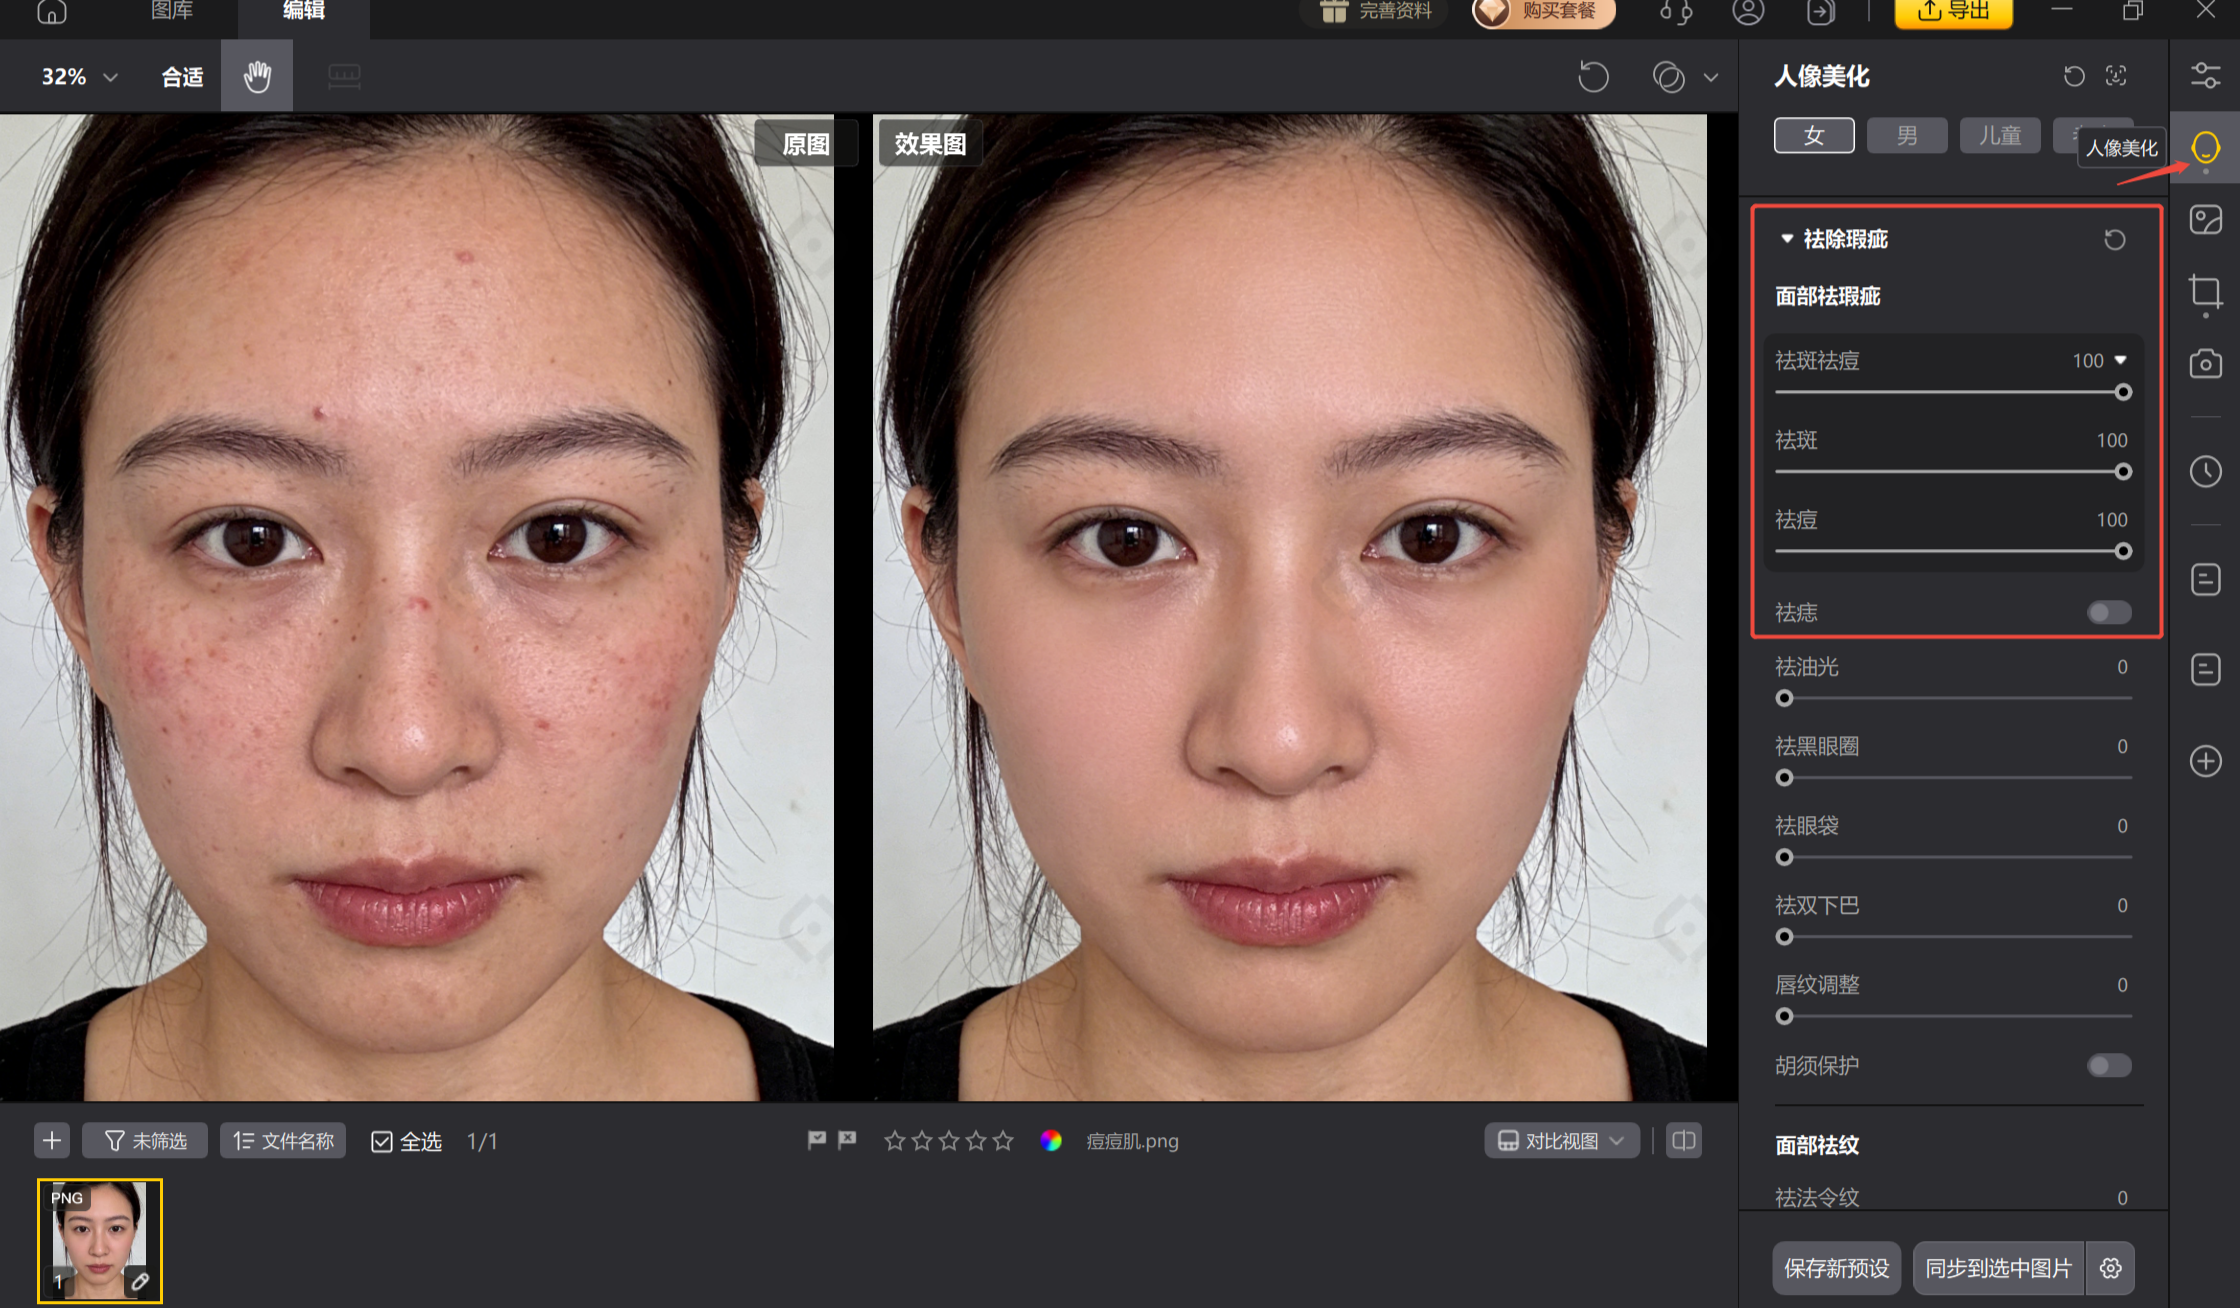The width and height of the screenshot is (2240, 1308).
Task: Open the 32% zoom dropdown
Action: 79,77
